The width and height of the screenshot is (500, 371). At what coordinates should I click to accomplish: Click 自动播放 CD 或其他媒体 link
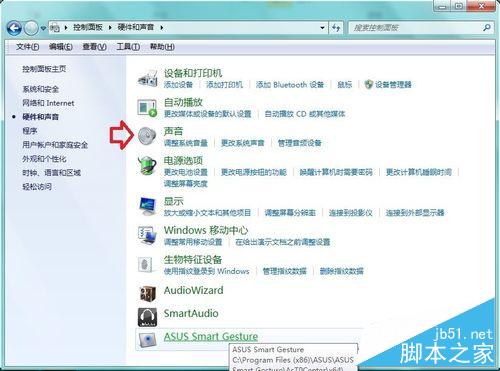[x=305, y=114]
